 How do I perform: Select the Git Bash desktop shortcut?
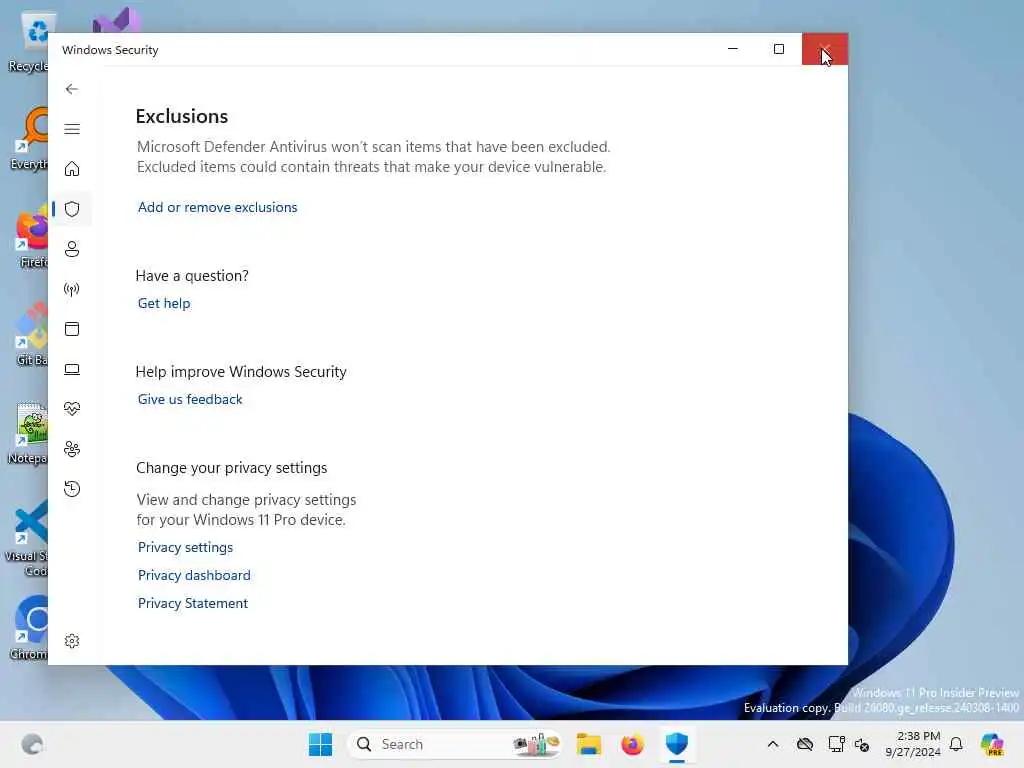point(31,334)
